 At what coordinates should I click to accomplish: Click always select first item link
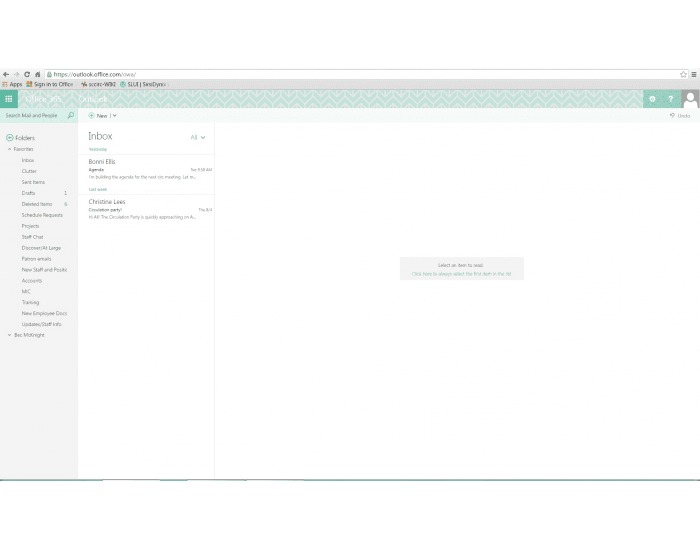[461, 274]
